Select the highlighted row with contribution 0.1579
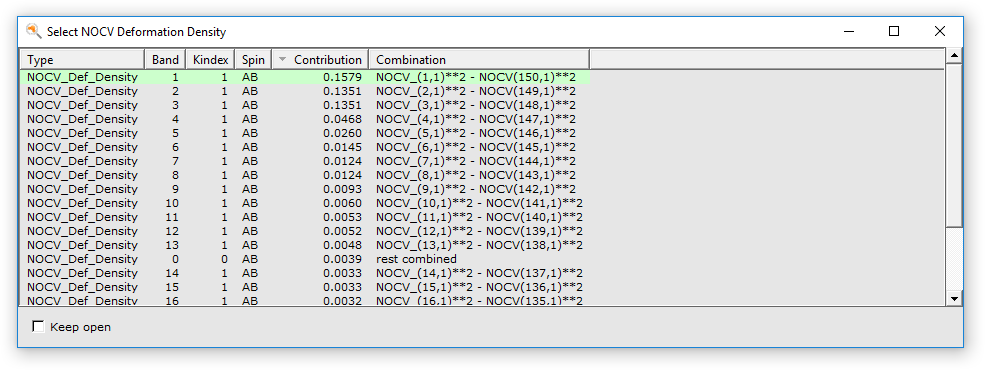985x370 pixels. [305, 77]
